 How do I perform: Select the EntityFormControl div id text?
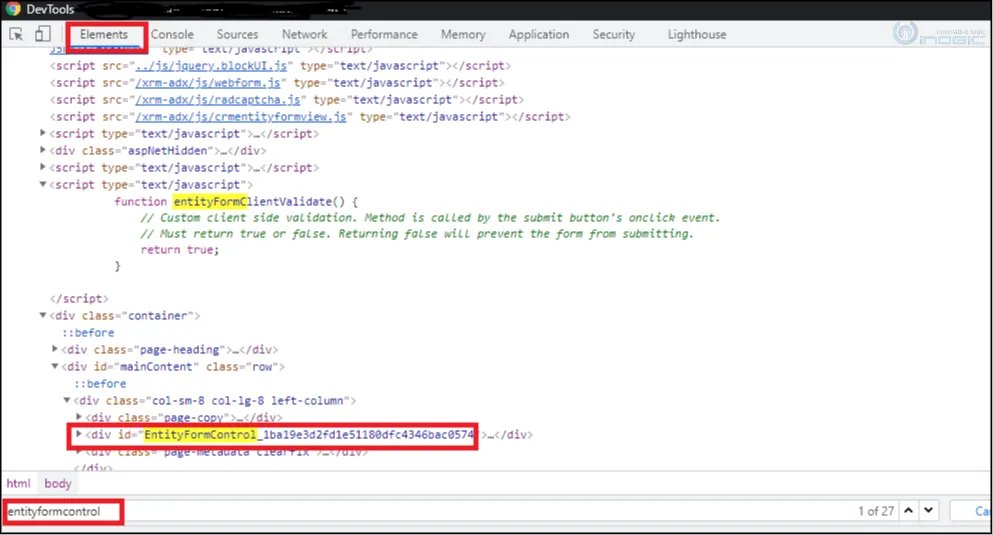point(308,435)
